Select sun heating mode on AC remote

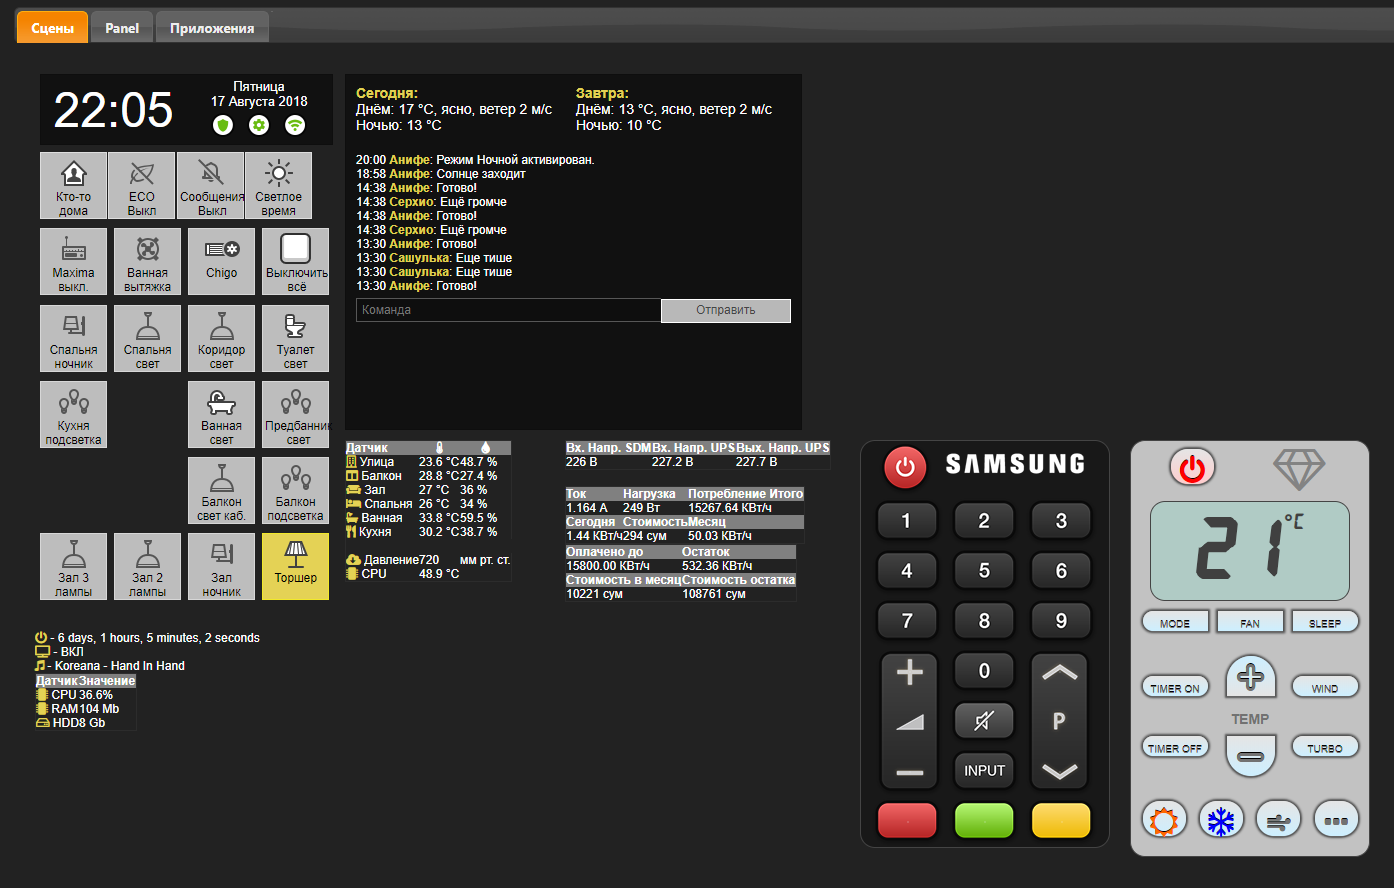(1164, 821)
